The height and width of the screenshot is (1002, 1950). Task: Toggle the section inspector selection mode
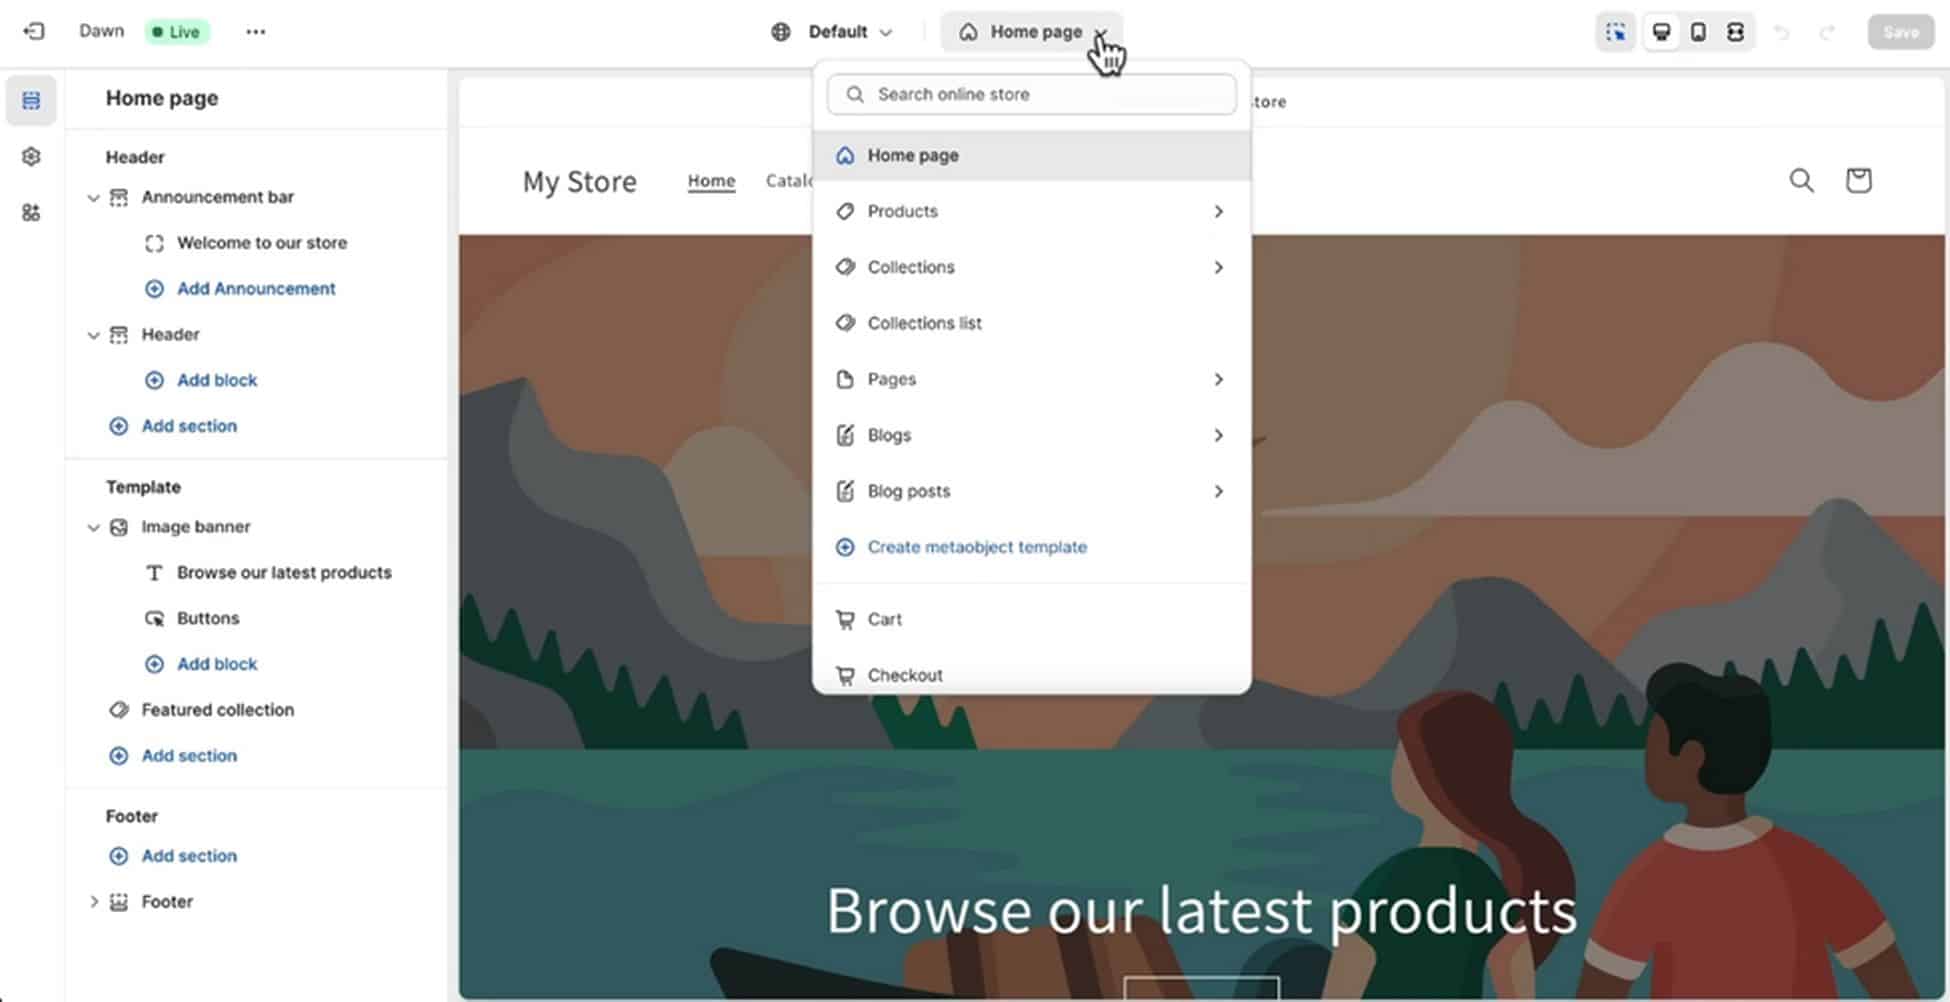tap(1616, 31)
